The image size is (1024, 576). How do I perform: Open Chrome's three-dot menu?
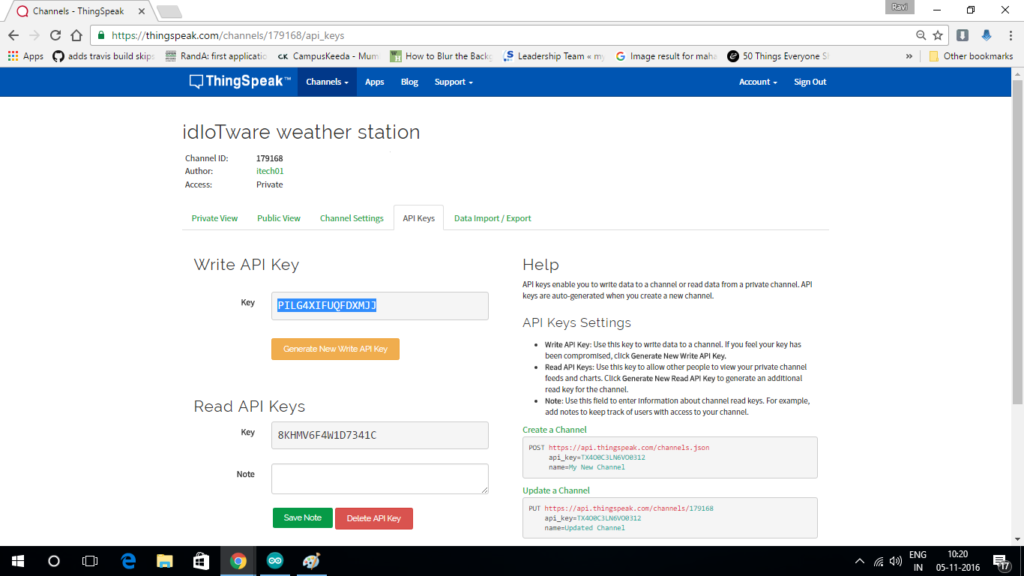pyautogui.click(x=1010, y=35)
